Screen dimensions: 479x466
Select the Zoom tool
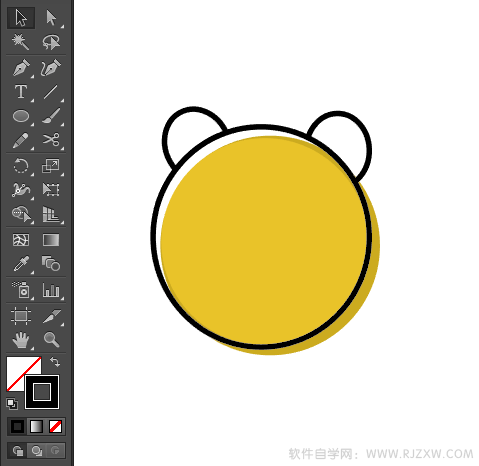click(x=51, y=340)
